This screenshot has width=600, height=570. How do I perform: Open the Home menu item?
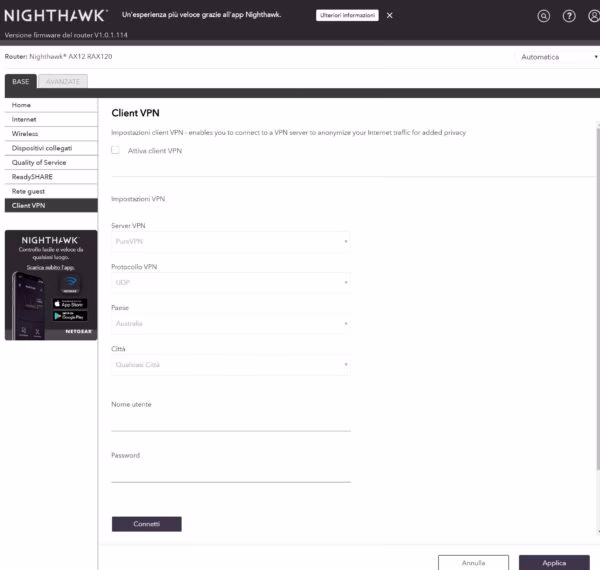click(51, 105)
